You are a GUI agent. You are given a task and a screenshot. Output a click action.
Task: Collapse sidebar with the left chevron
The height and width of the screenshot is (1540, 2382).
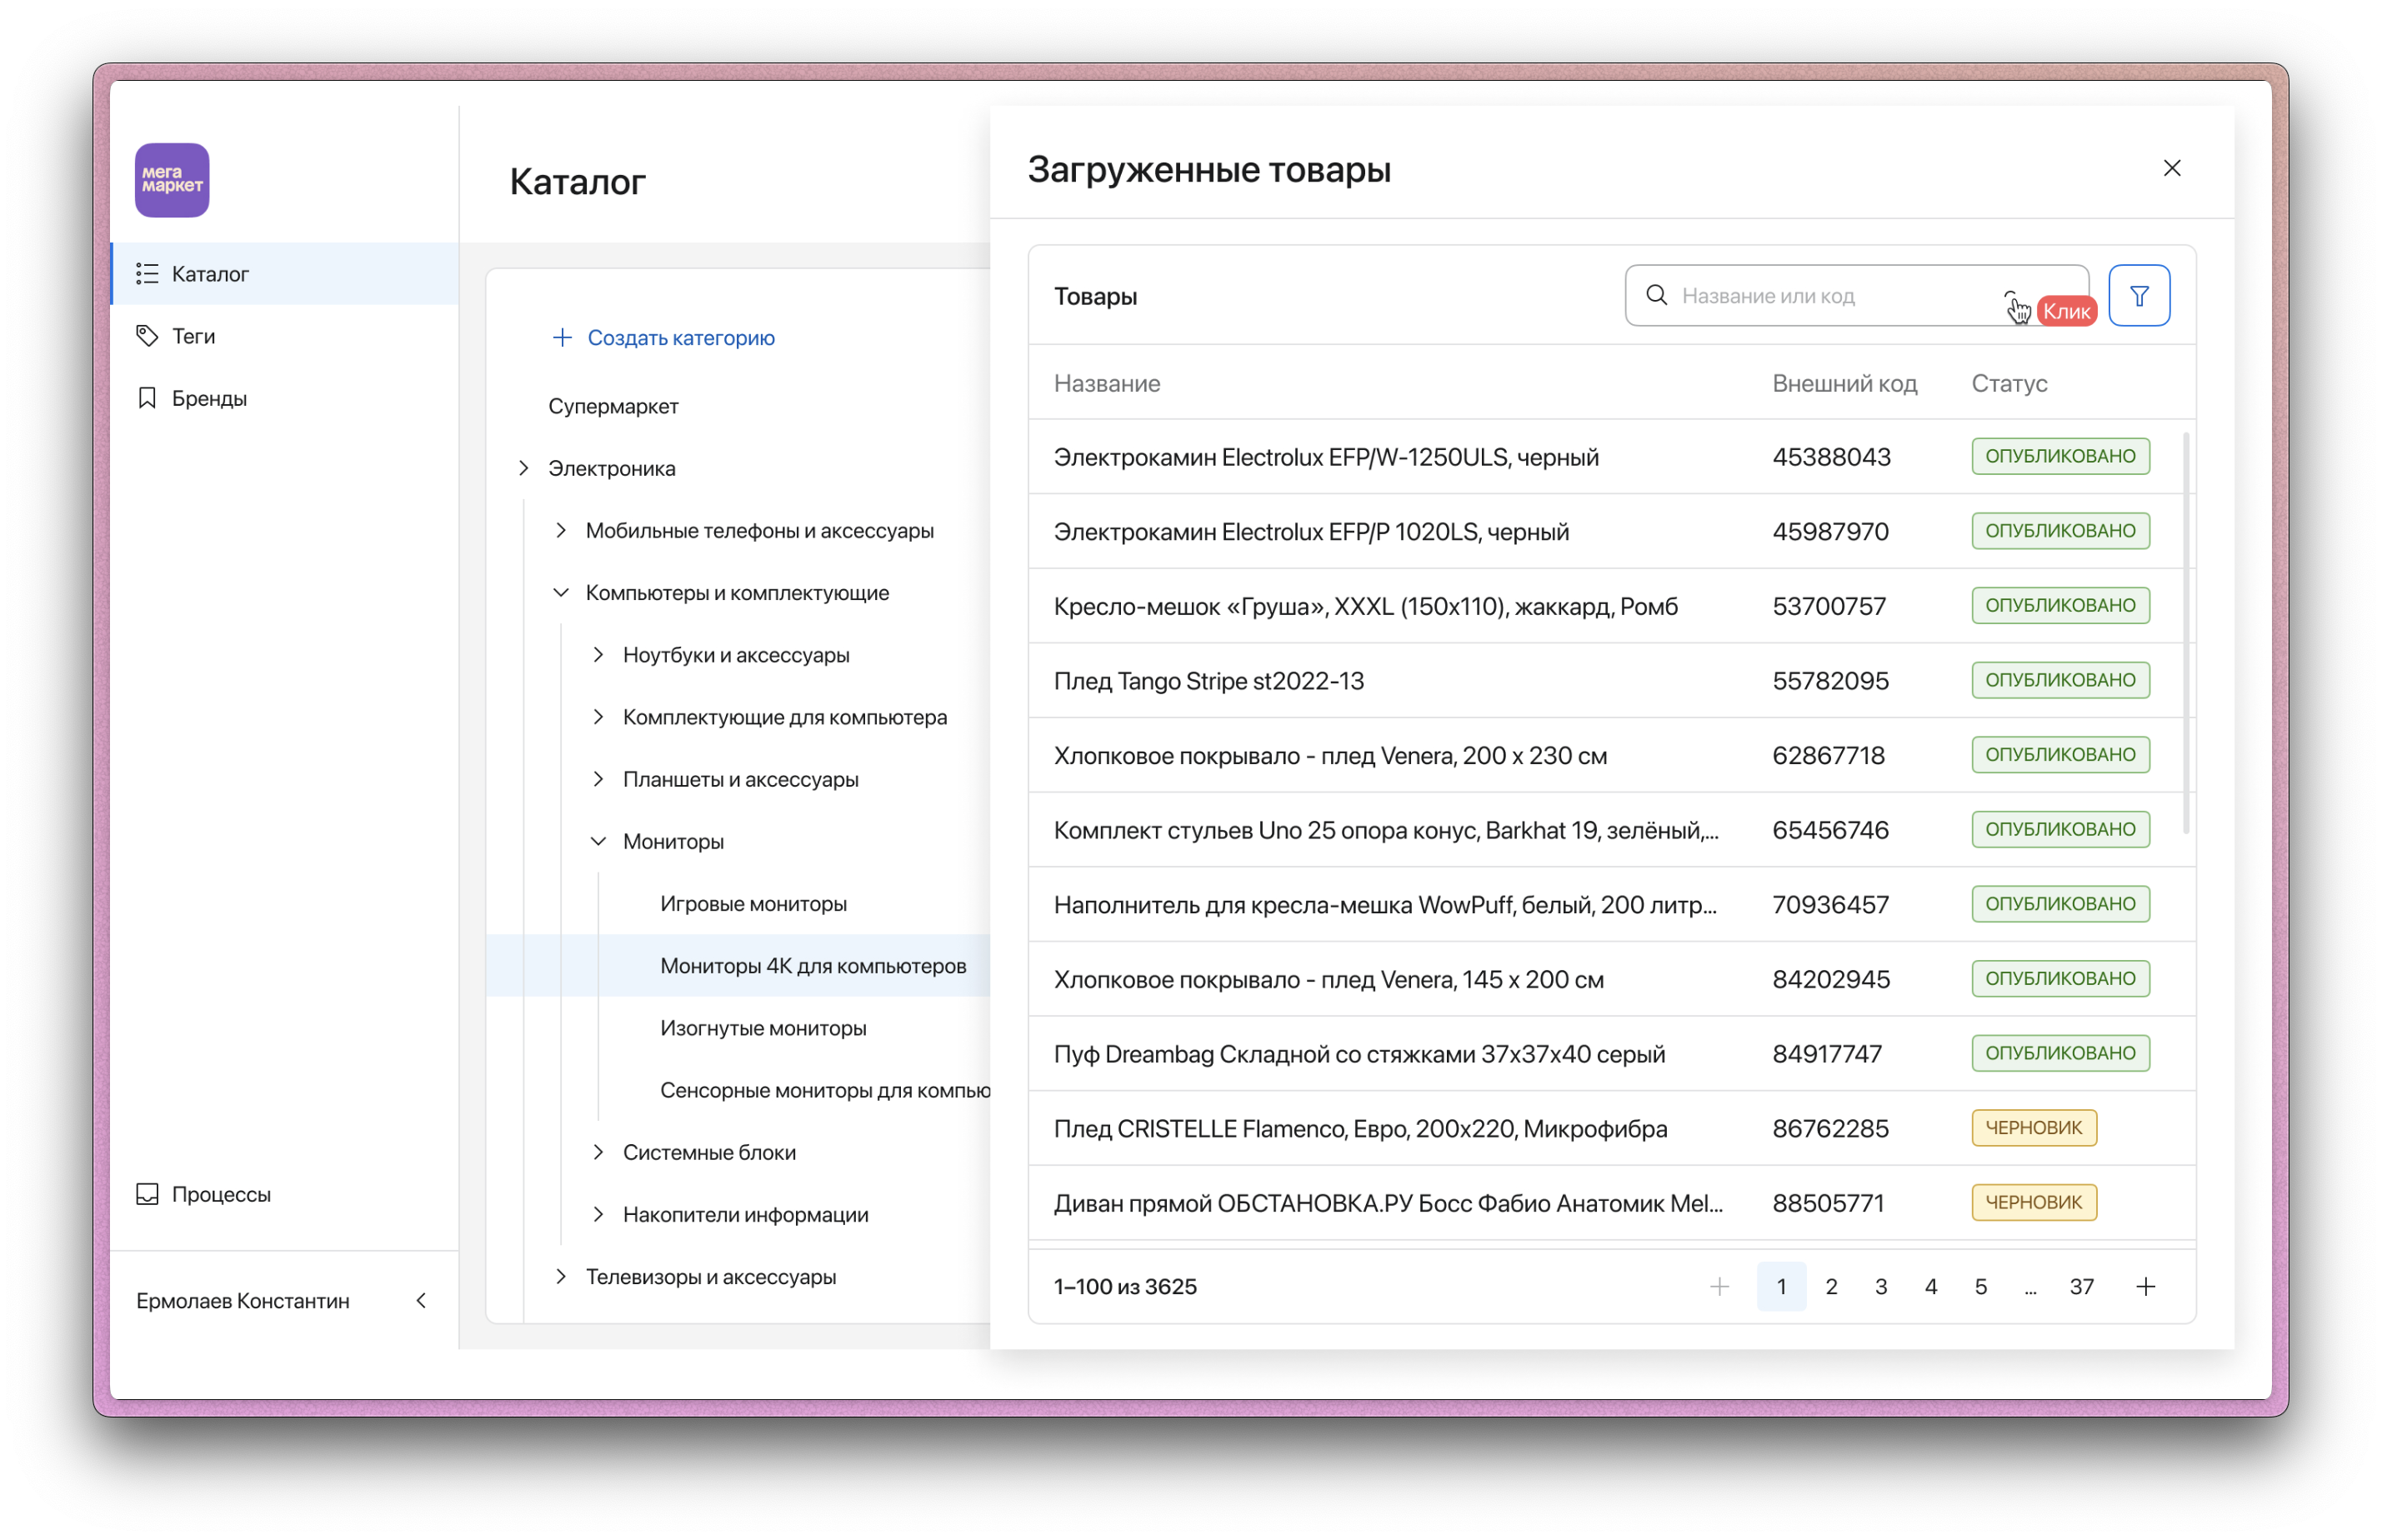point(421,1300)
